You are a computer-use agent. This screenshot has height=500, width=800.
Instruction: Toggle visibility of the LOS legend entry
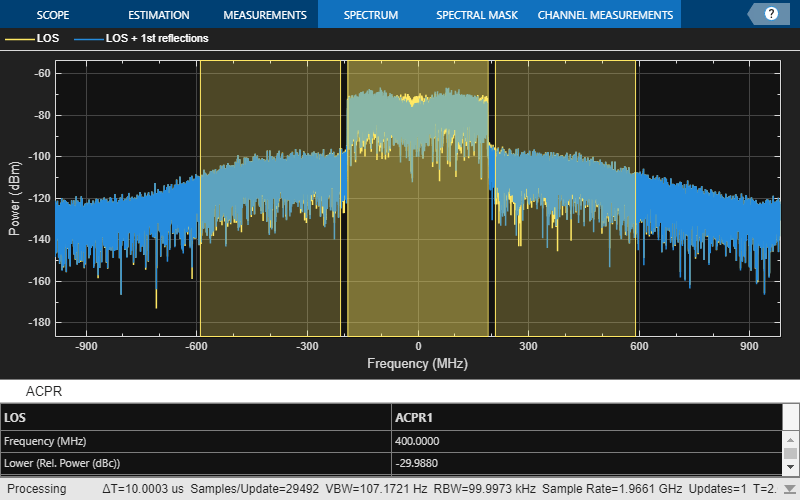(x=48, y=39)
